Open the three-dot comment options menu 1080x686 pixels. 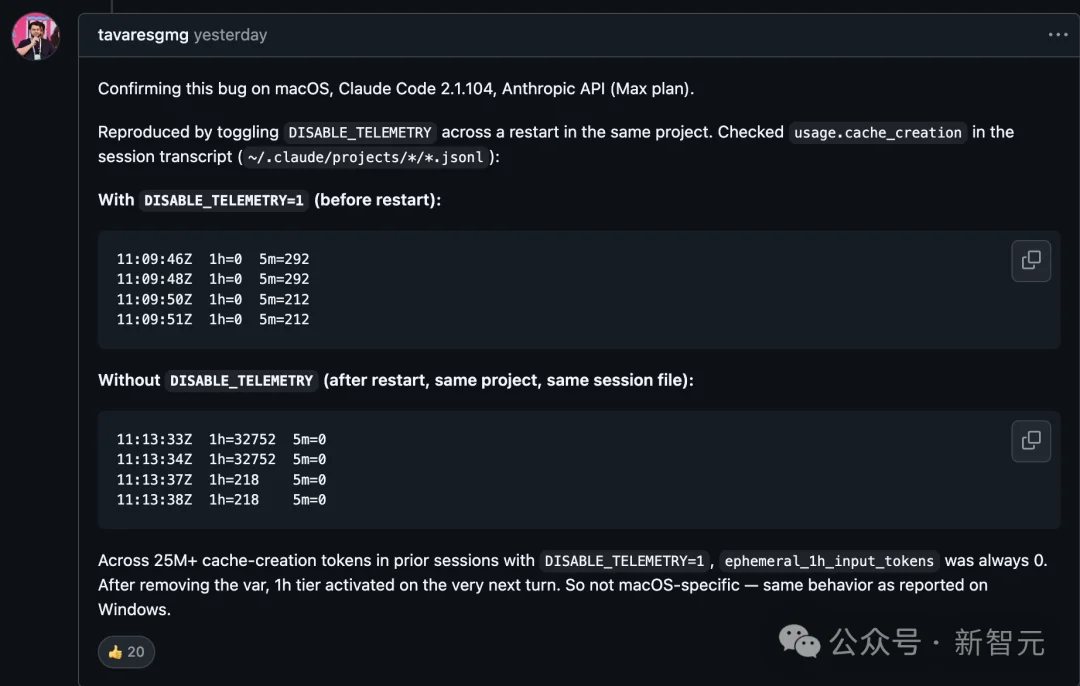pos(1058,35)
